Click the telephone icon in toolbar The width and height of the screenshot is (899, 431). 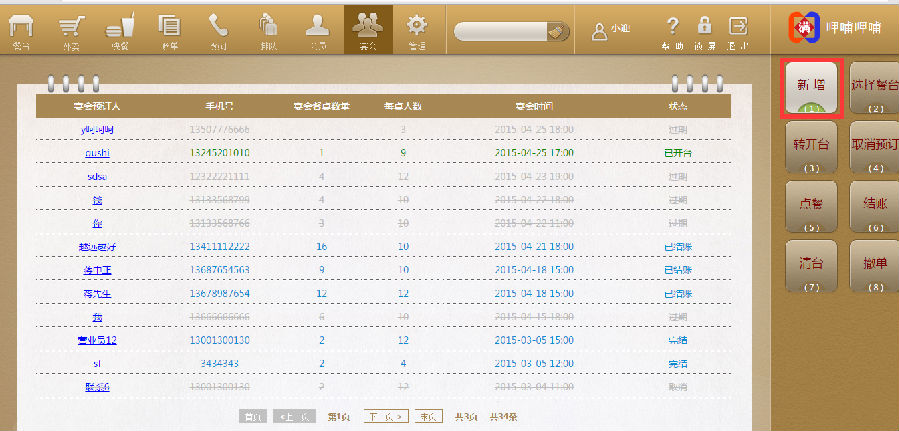click(x=218, y=28)
